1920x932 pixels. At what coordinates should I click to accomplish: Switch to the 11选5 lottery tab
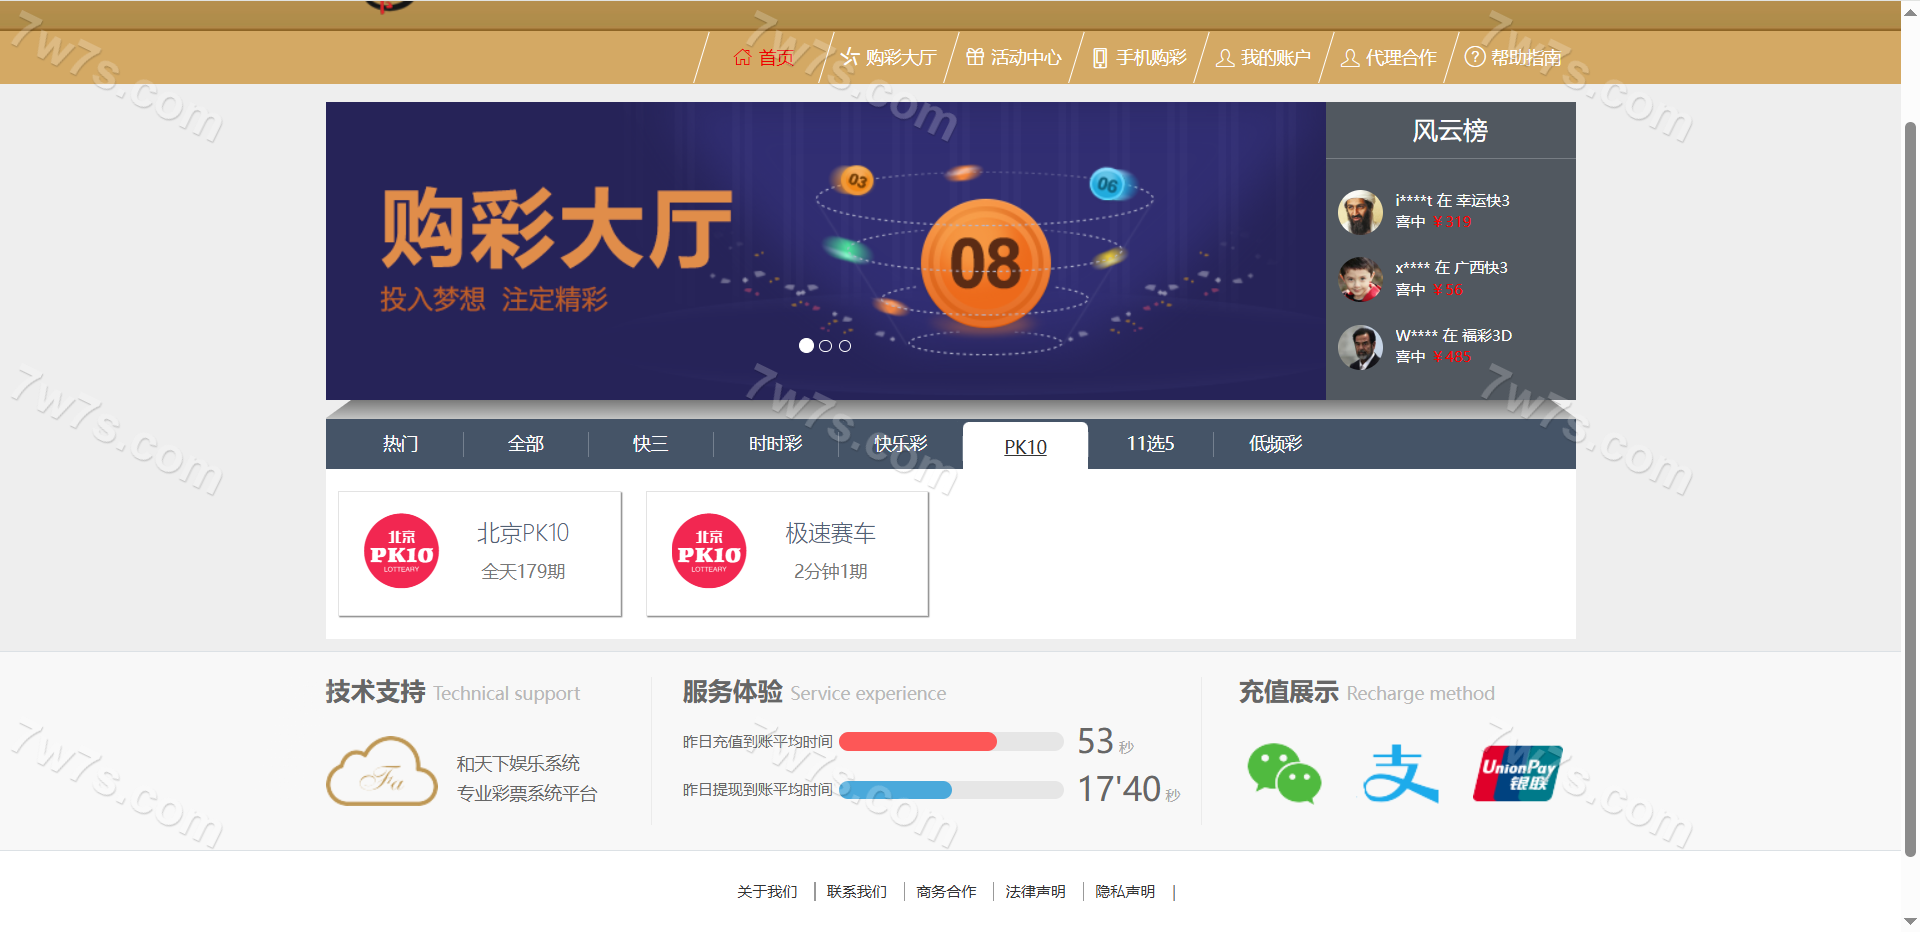click(1150, 444)
